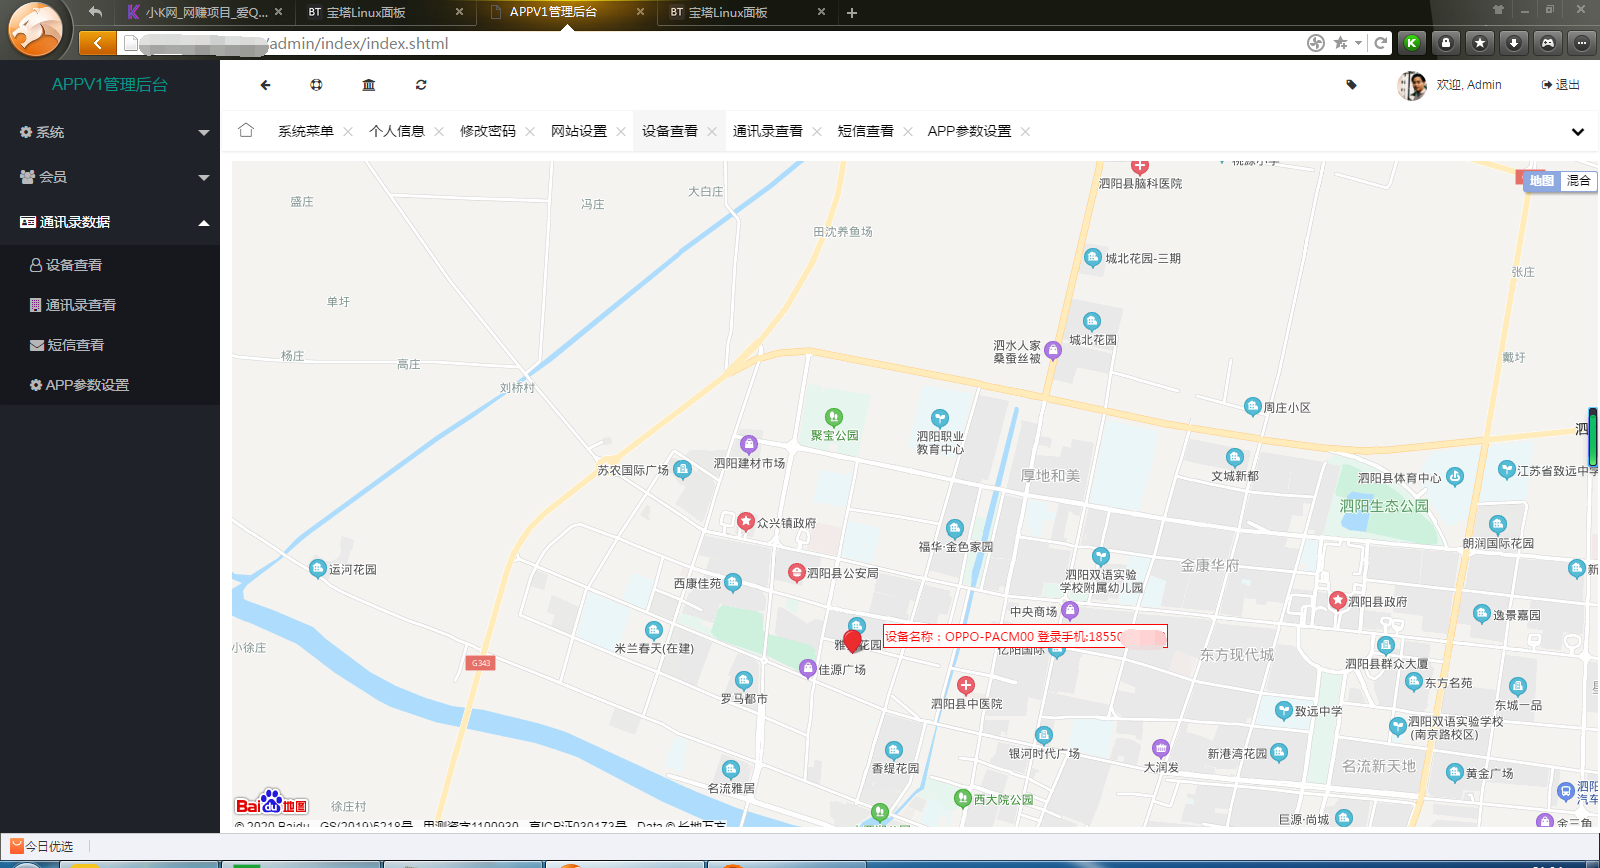Screen dimensions: 1600x868
Task: Expand the 会员 sidebar menu
Action: pyautogui.click(x=110, y=177)
